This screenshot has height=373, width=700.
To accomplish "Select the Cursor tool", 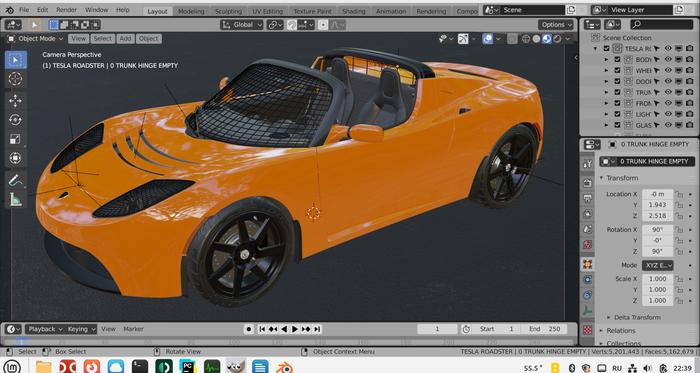I will 15,79.
